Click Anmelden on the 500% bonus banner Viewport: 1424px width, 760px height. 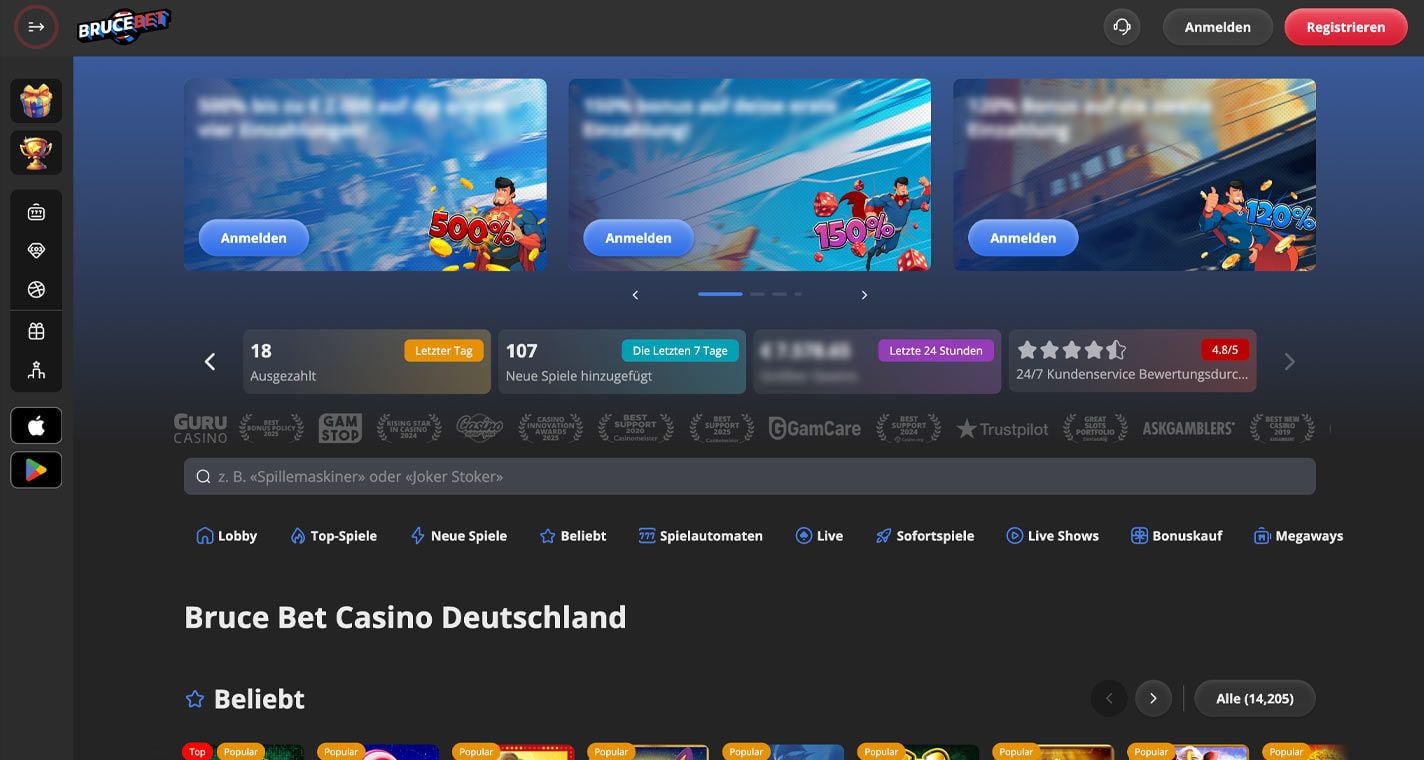pyautogui.click(x=254, y=238)
